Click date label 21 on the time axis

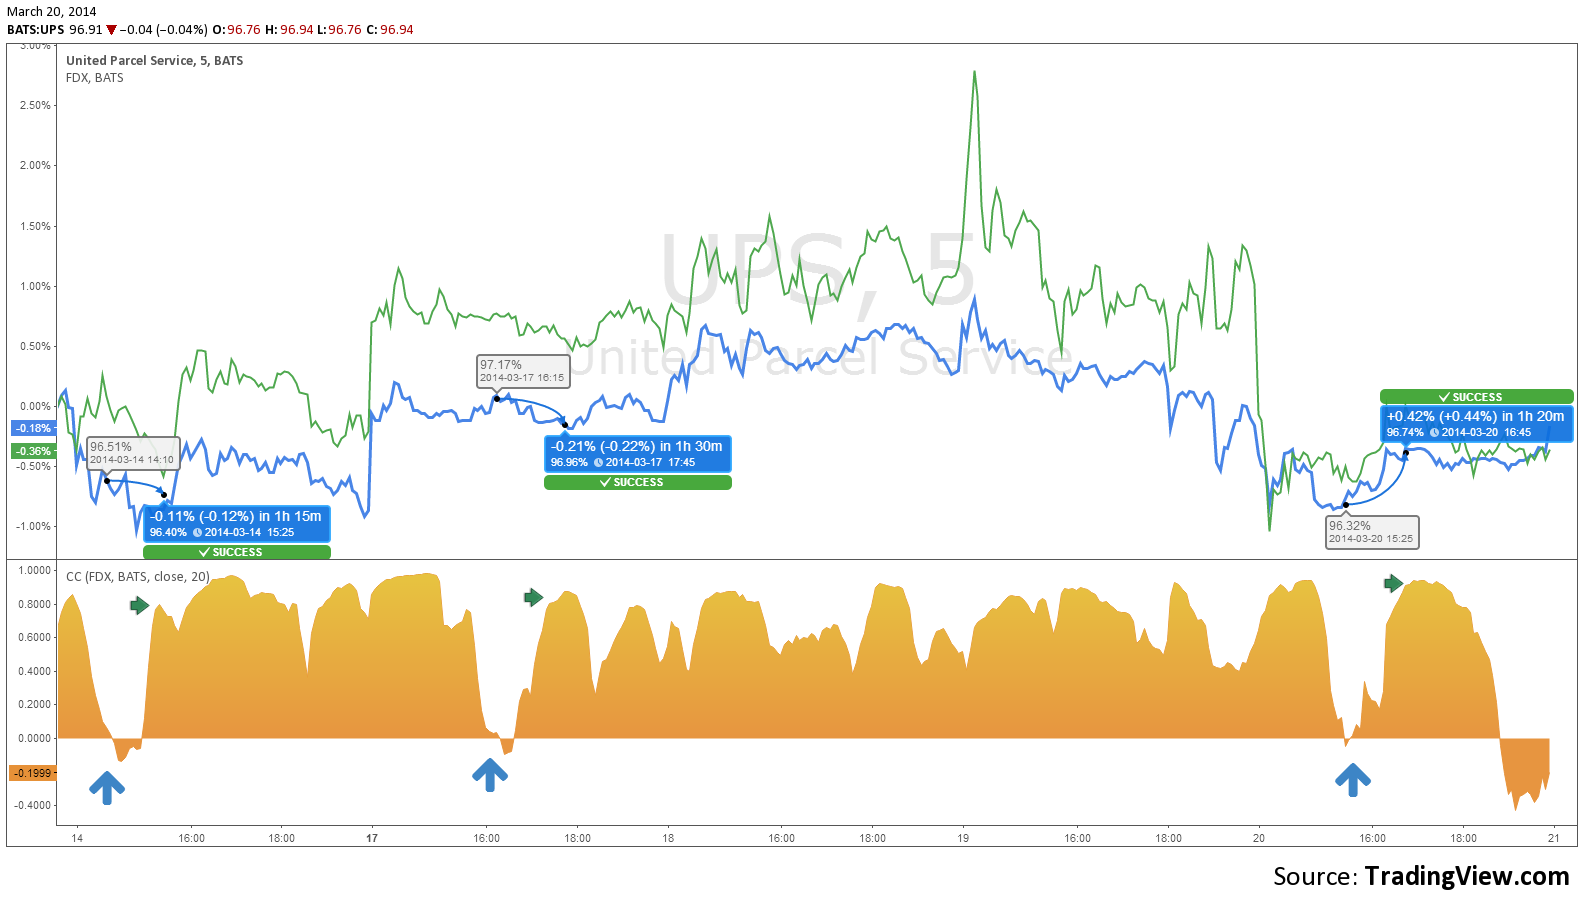pyautogui.click(x=1554, y=838)
